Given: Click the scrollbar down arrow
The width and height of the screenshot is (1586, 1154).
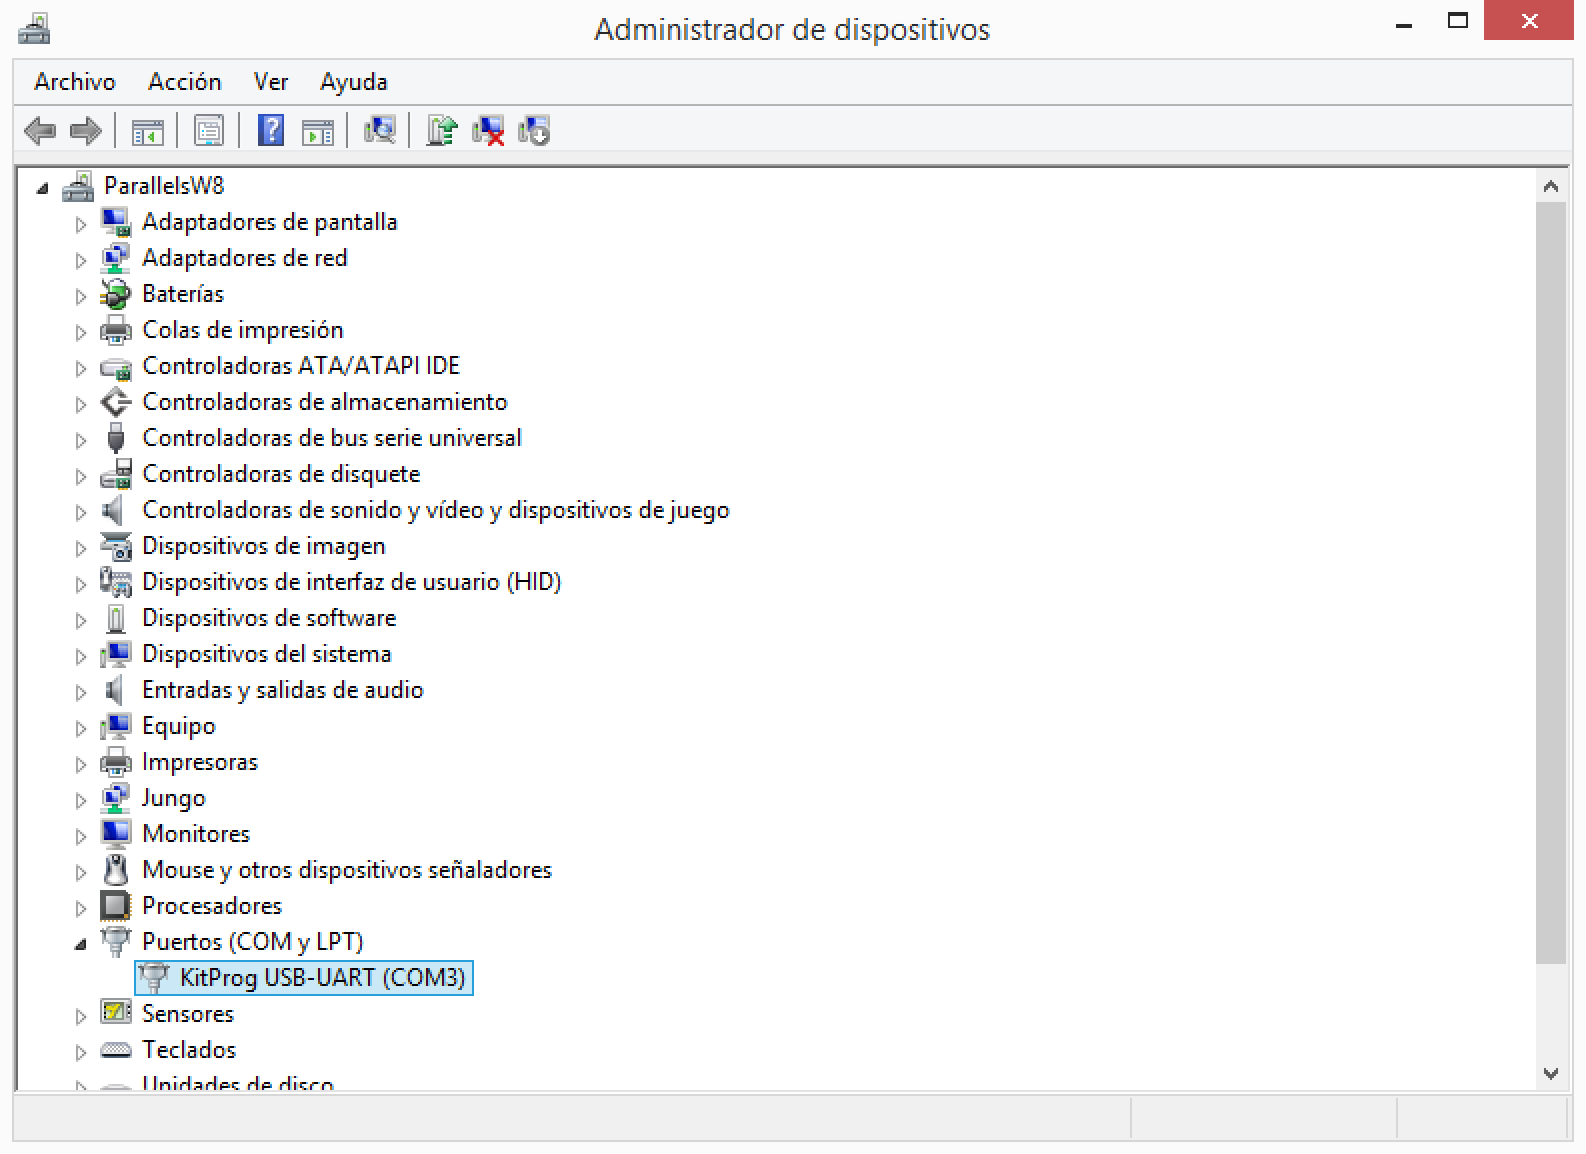Looking at the screenshot, I should [x=1551, y=1074].
